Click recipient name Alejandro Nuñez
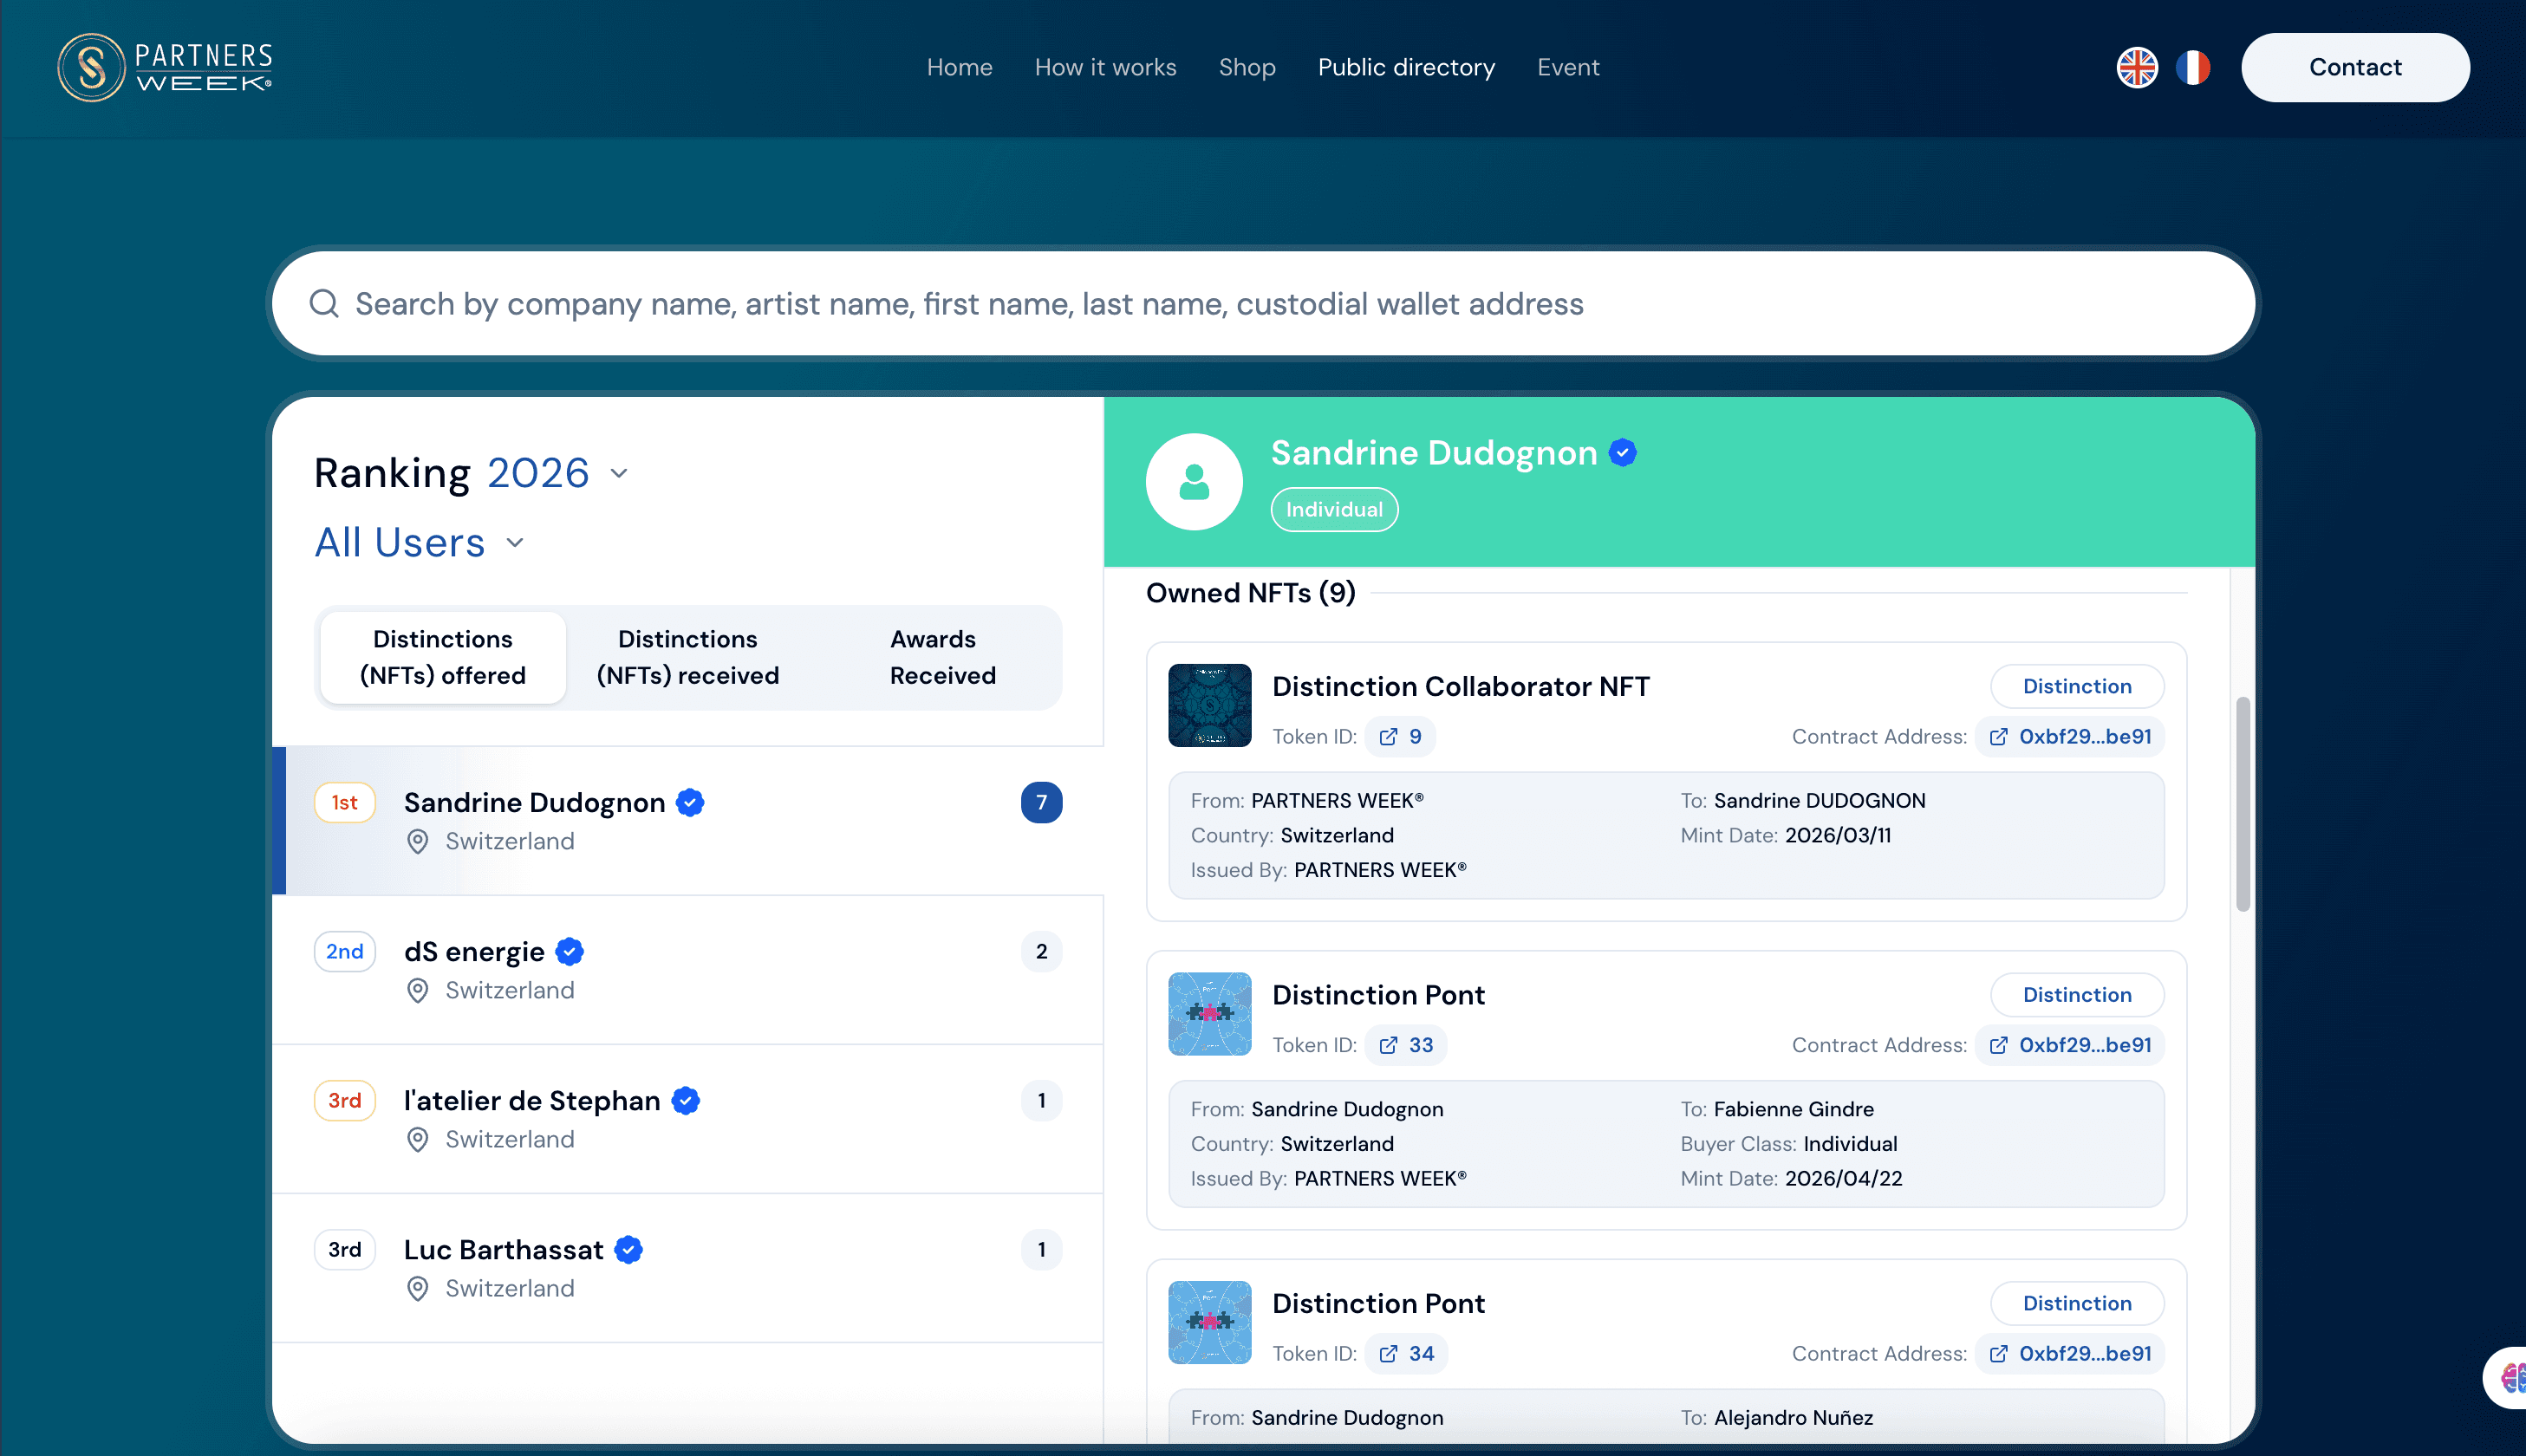The width and height of the screenshot is (2526, 1456). coord(1793,1417)
